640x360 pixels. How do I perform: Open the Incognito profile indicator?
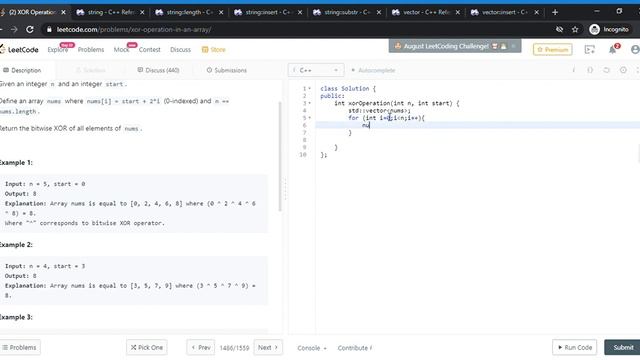pyautogui.click(x=609, y=29)
